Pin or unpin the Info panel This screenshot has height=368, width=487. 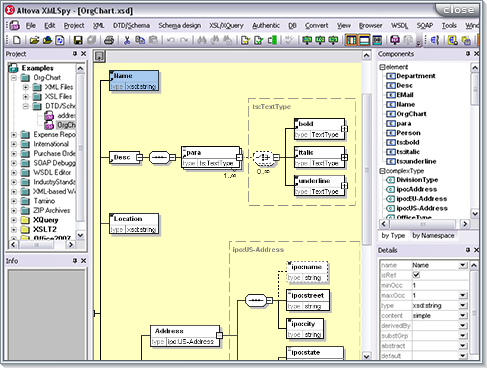click(75, 260)
